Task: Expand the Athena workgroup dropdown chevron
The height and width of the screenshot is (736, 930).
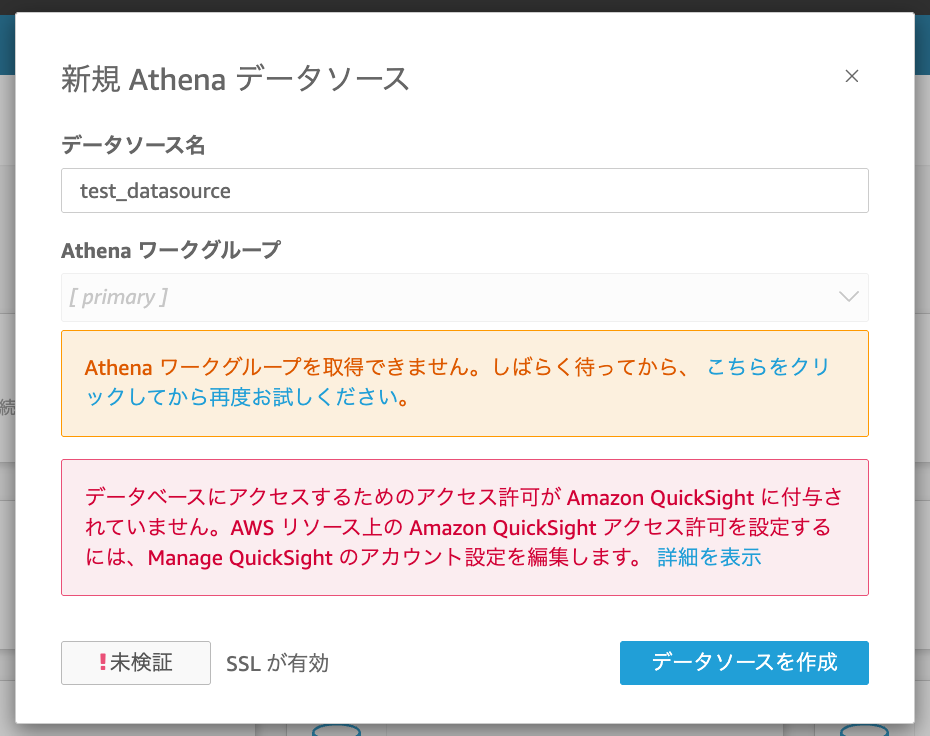Action: pos(848,297)
